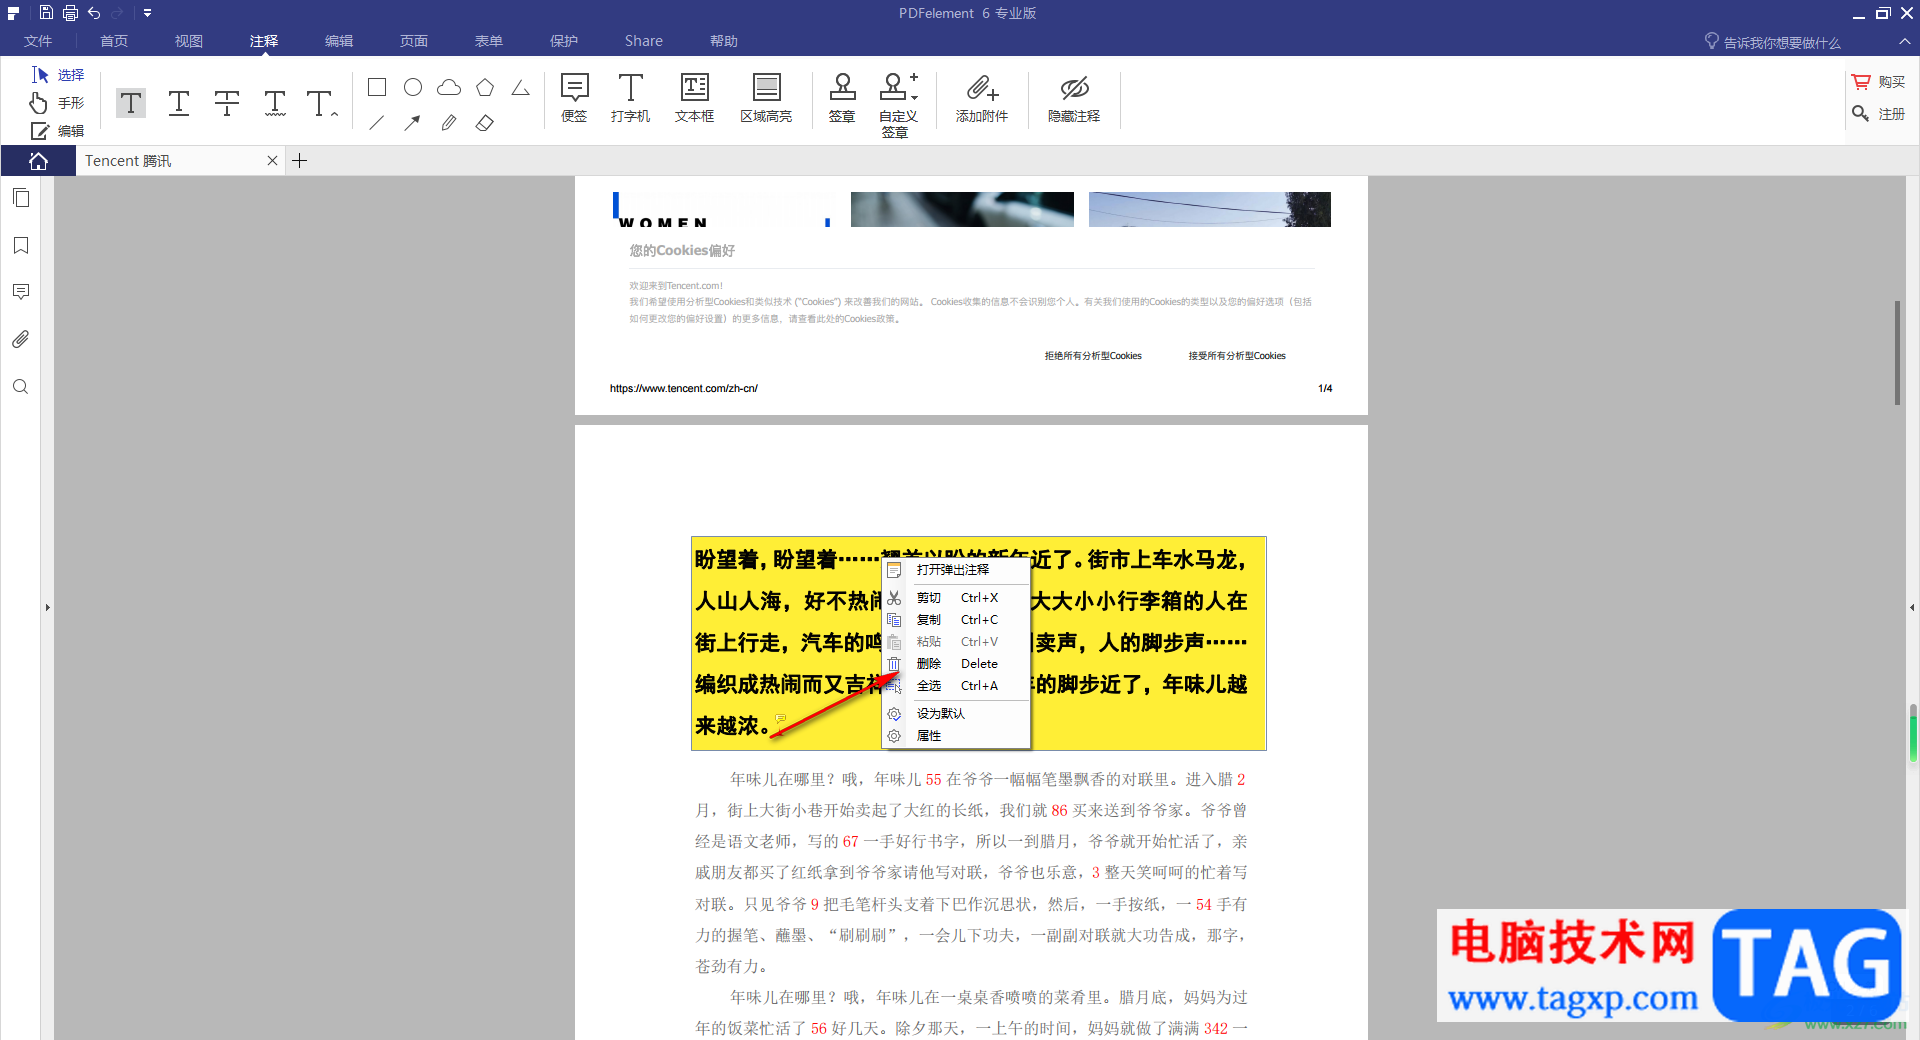Switch to the 编辑 ribbon tab

tap(339, 41)
